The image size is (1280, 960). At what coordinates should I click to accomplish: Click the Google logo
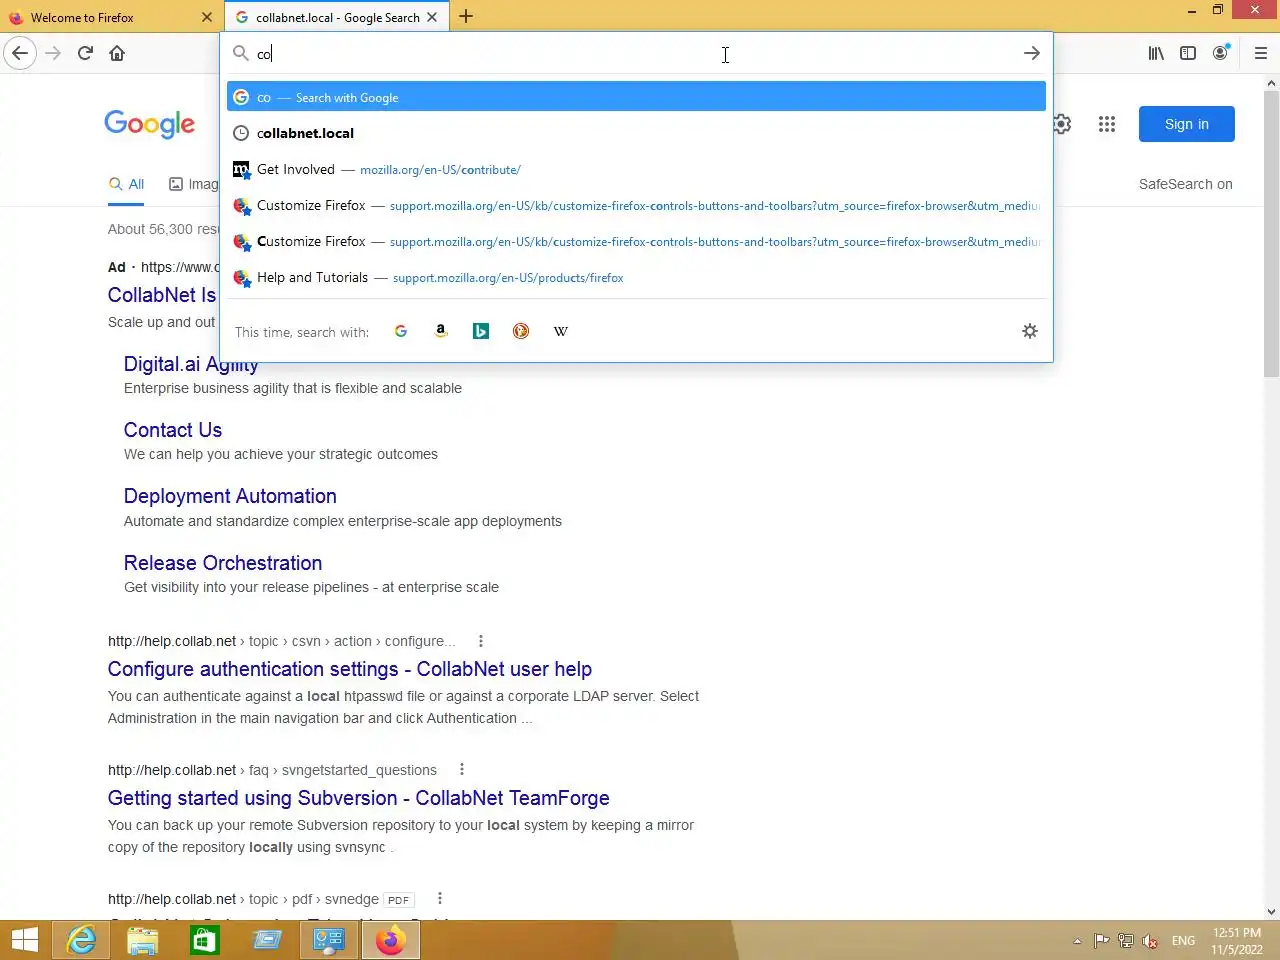coord(150,124)
